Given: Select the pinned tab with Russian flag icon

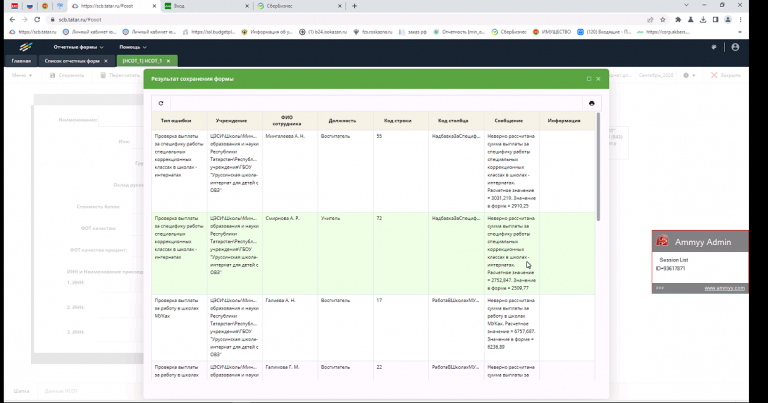Looking at the screenshot, I should 30,6.
